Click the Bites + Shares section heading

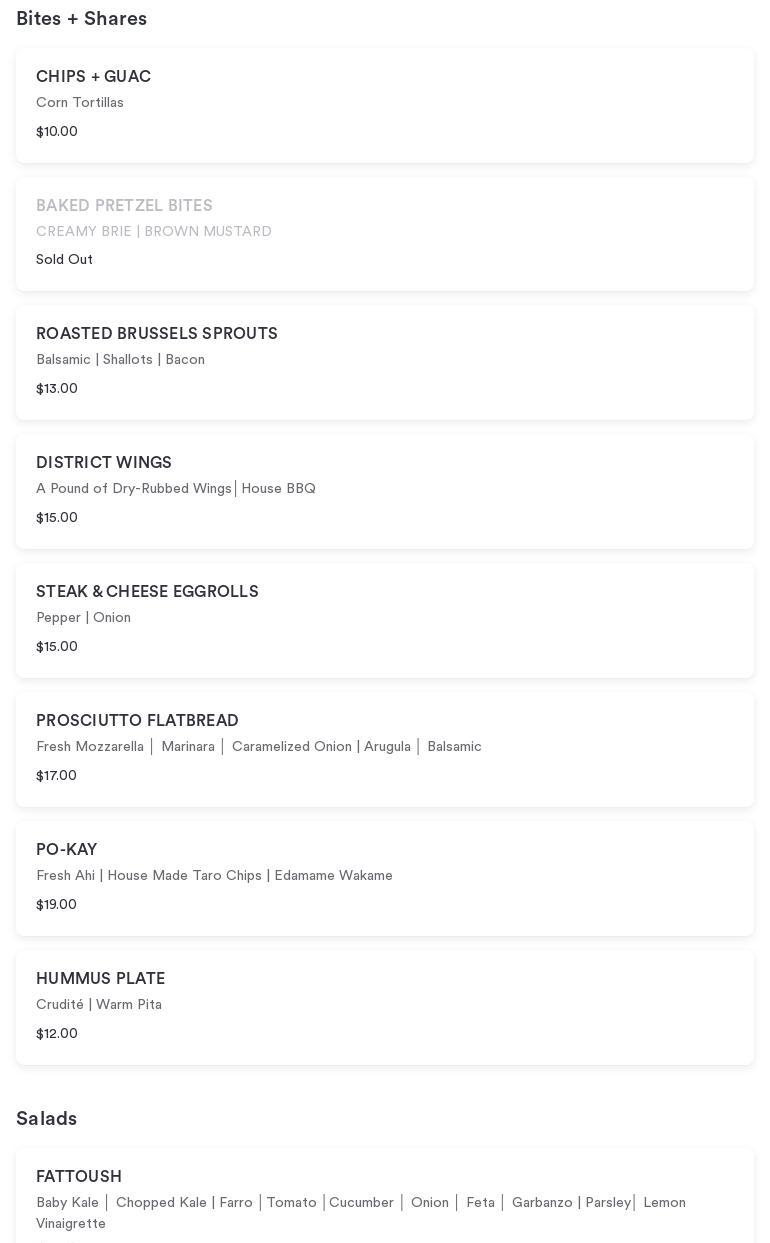point(81,19)
